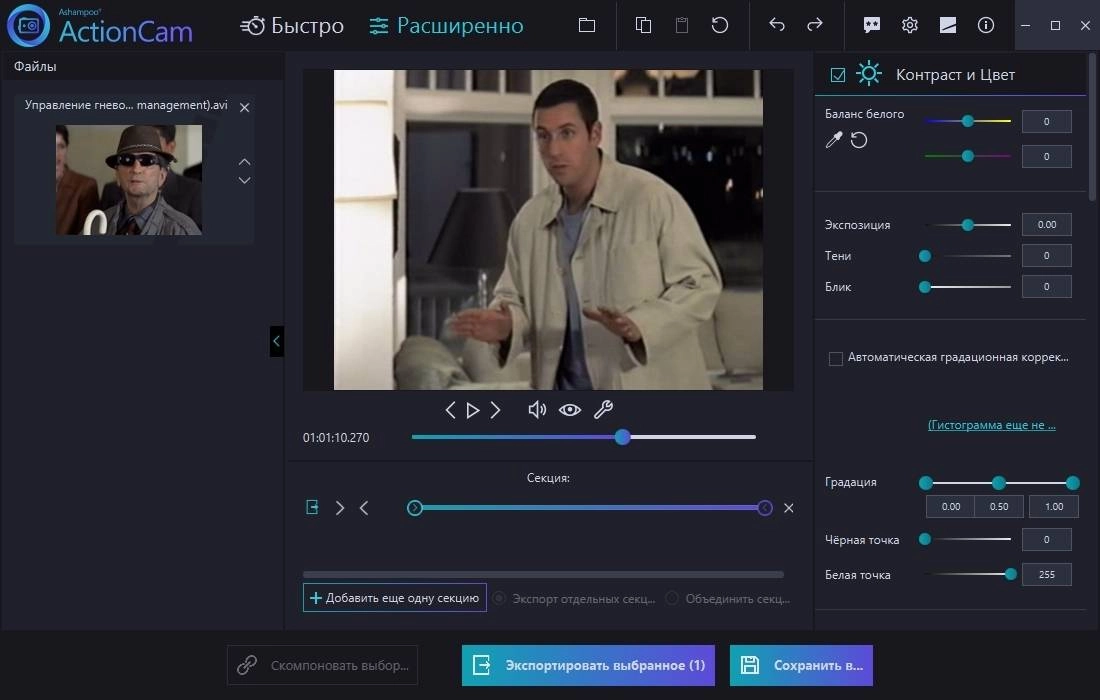The image size is (1100, 700).
Task: Click the reset circular arrow icon
Action: coord(720,25)
